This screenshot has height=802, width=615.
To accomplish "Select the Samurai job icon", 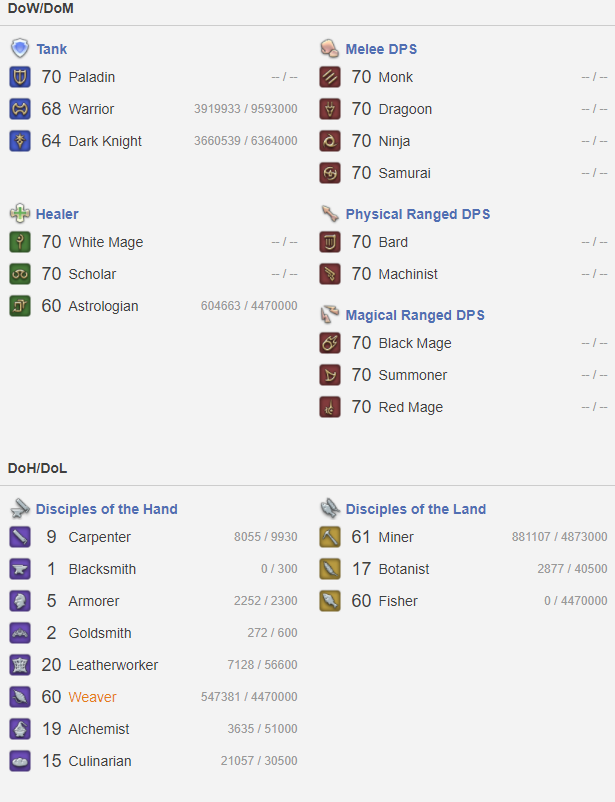I will click(x=330, y=173).
